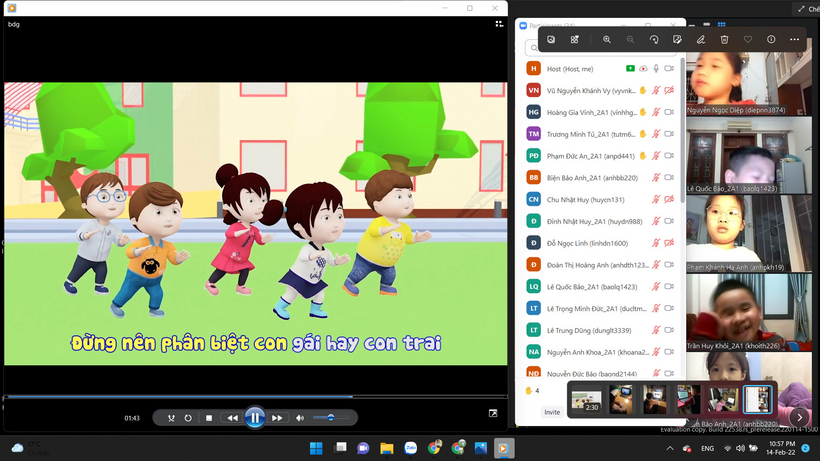The height and width of the screenshot is (461, 820).
Task: Click the Invite button
Action: click(552, 412)
